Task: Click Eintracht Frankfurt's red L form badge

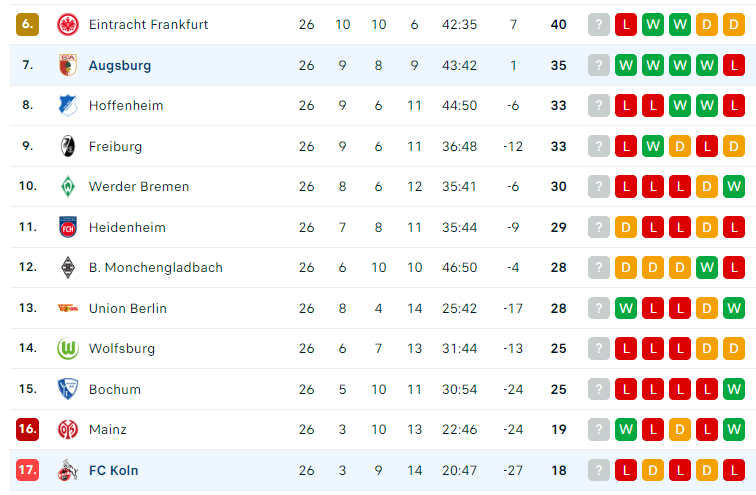Action: [626, 25]
